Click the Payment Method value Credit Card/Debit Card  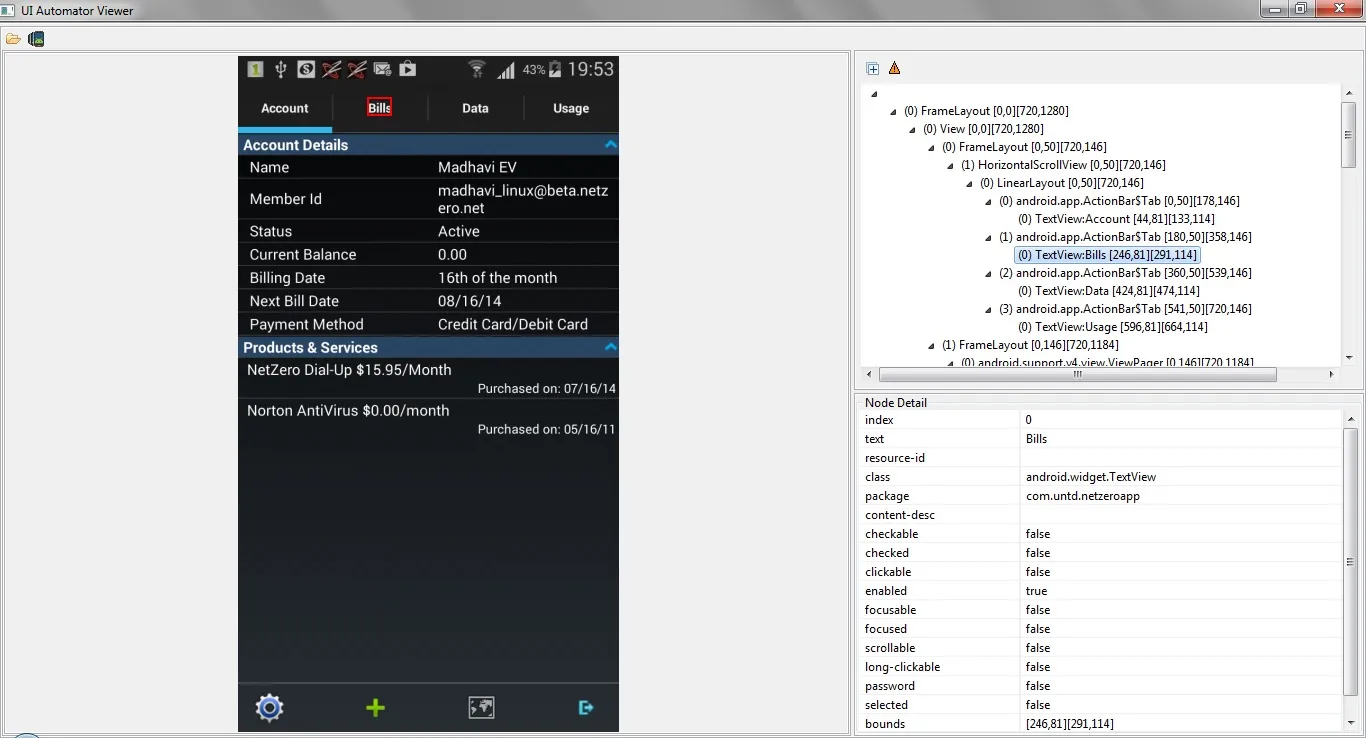513,324
